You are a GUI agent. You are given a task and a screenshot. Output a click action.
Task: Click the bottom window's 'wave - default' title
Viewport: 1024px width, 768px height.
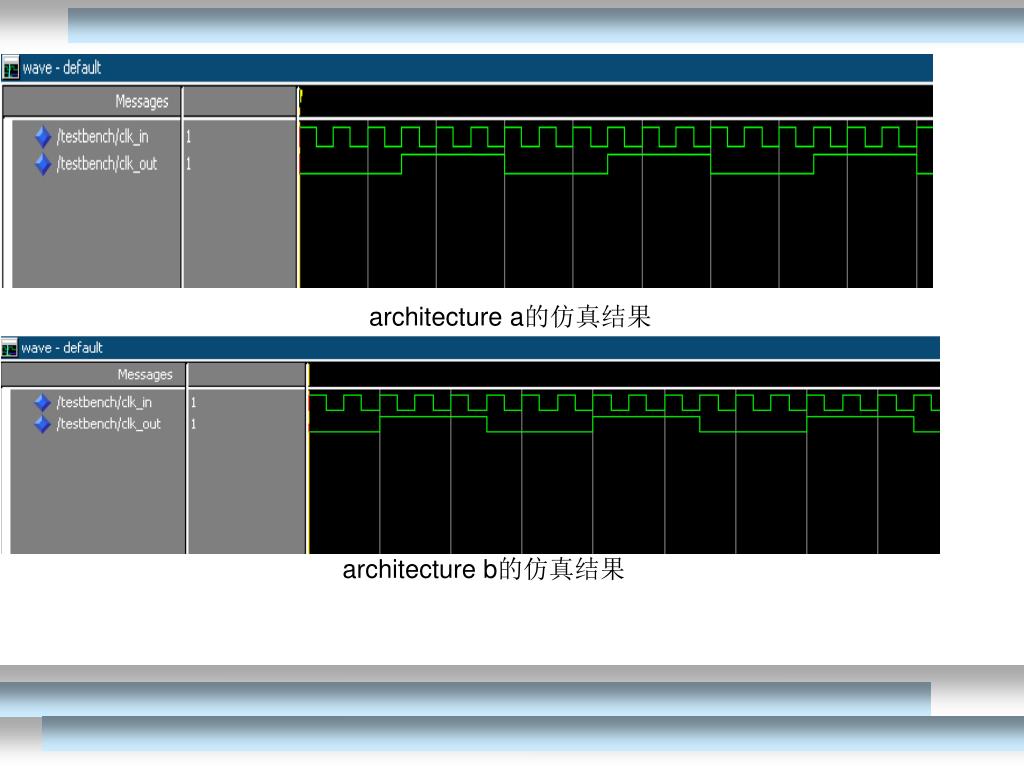[x=62, y=348]
